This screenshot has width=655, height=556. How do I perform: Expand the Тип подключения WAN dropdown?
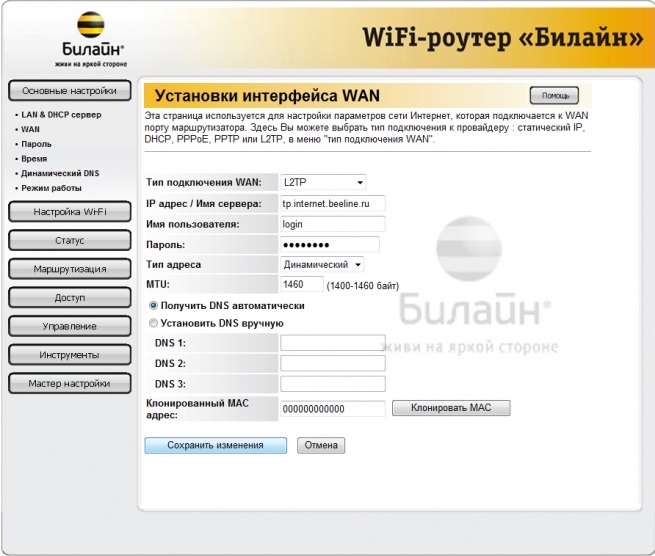(x=323, y=182)
